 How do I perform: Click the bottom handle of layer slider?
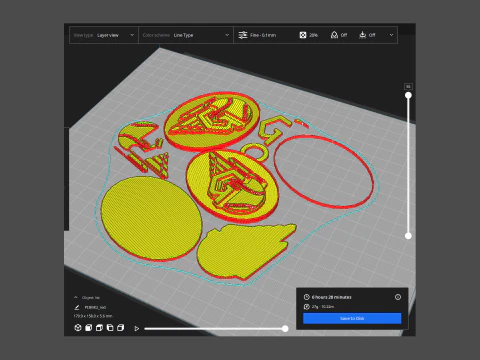click(x=408, y=236)
